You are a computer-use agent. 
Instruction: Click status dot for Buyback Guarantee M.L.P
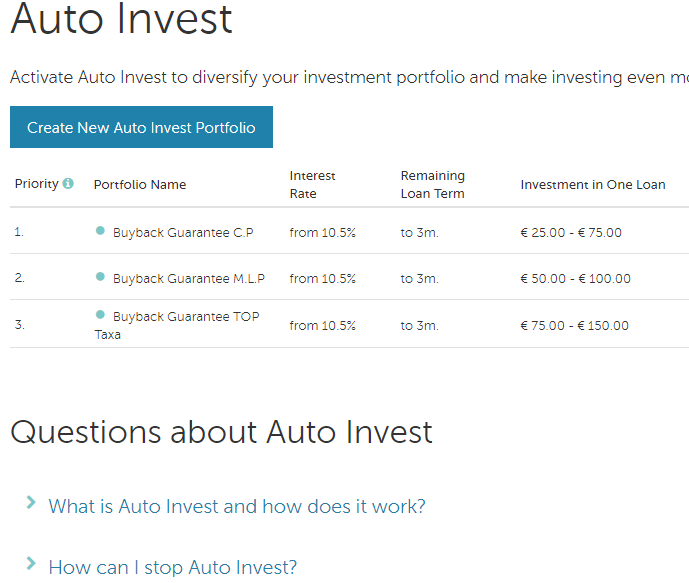click(x=100, y=277)
